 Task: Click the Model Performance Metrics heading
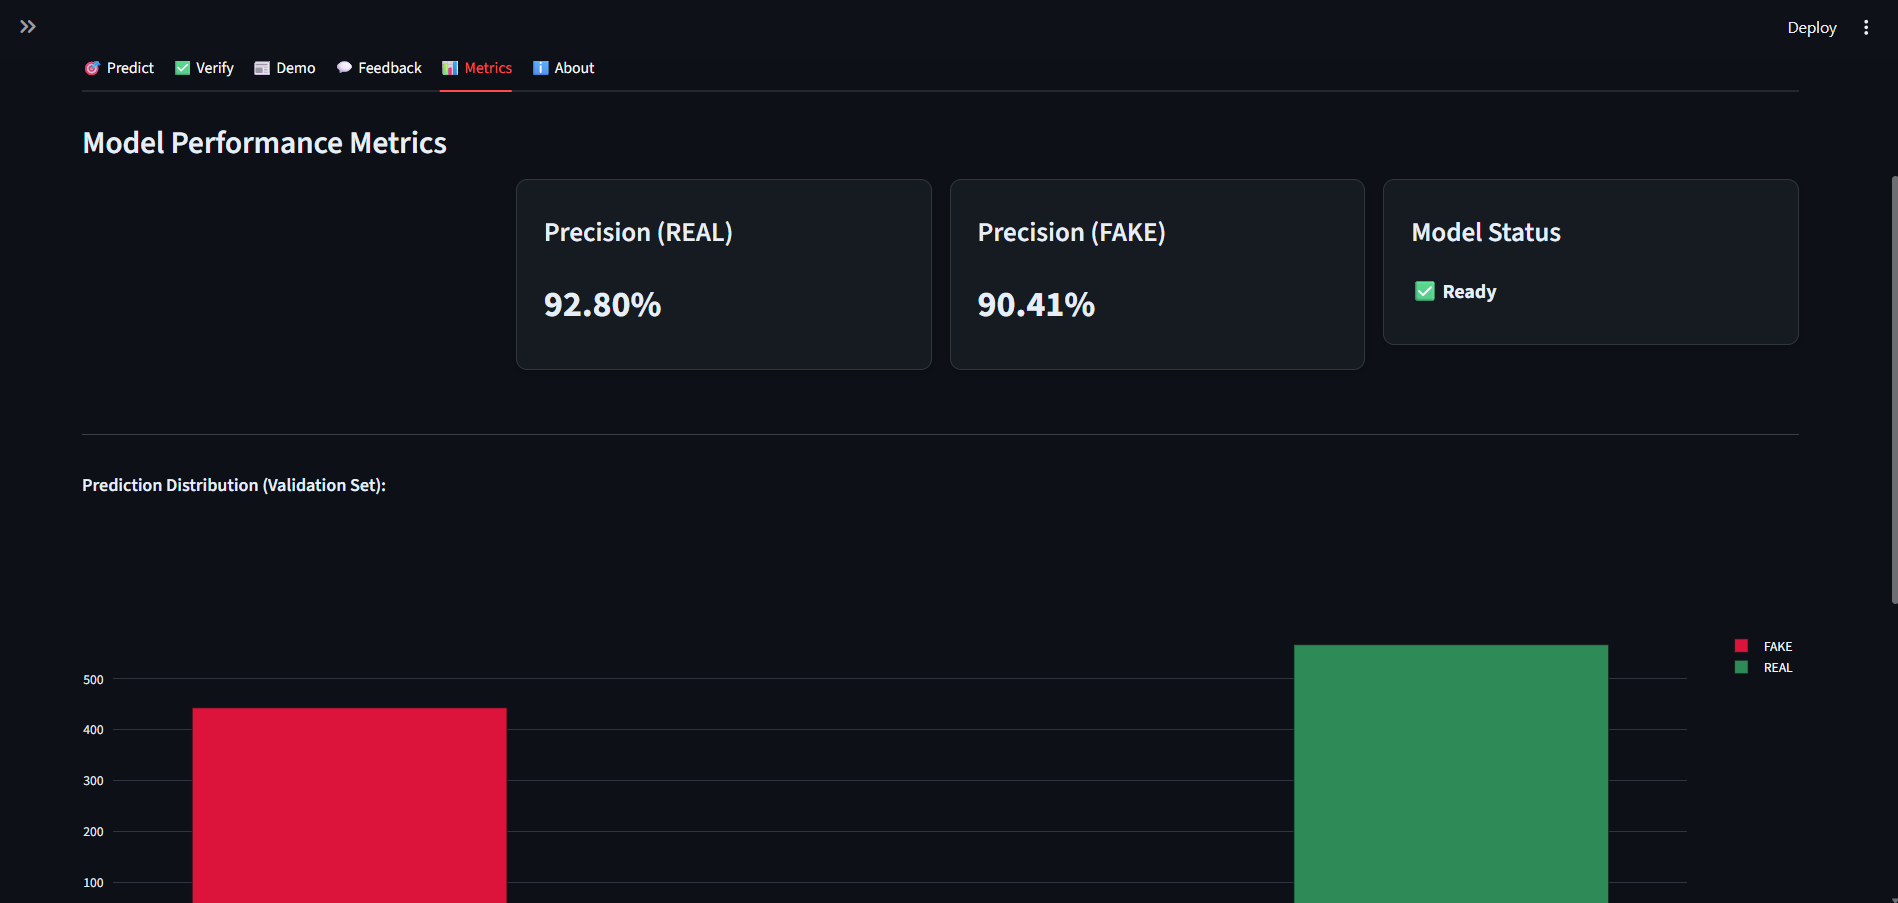pos(264,143)
